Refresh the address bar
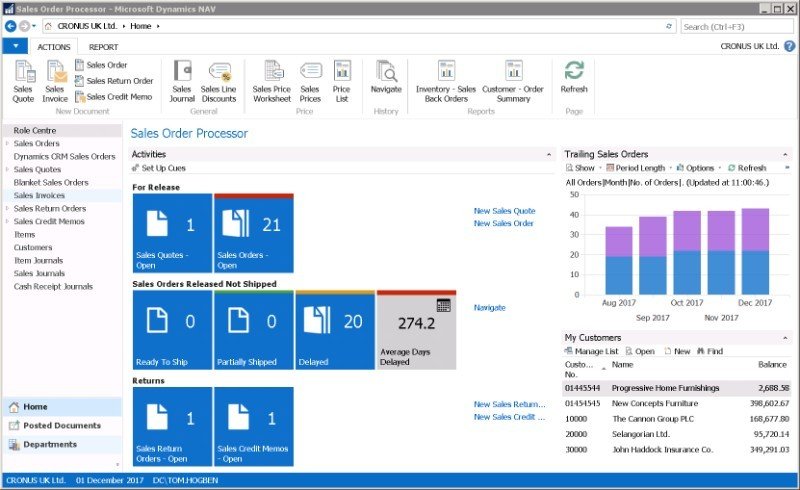 pyautogui.click(x=669, y=26)
